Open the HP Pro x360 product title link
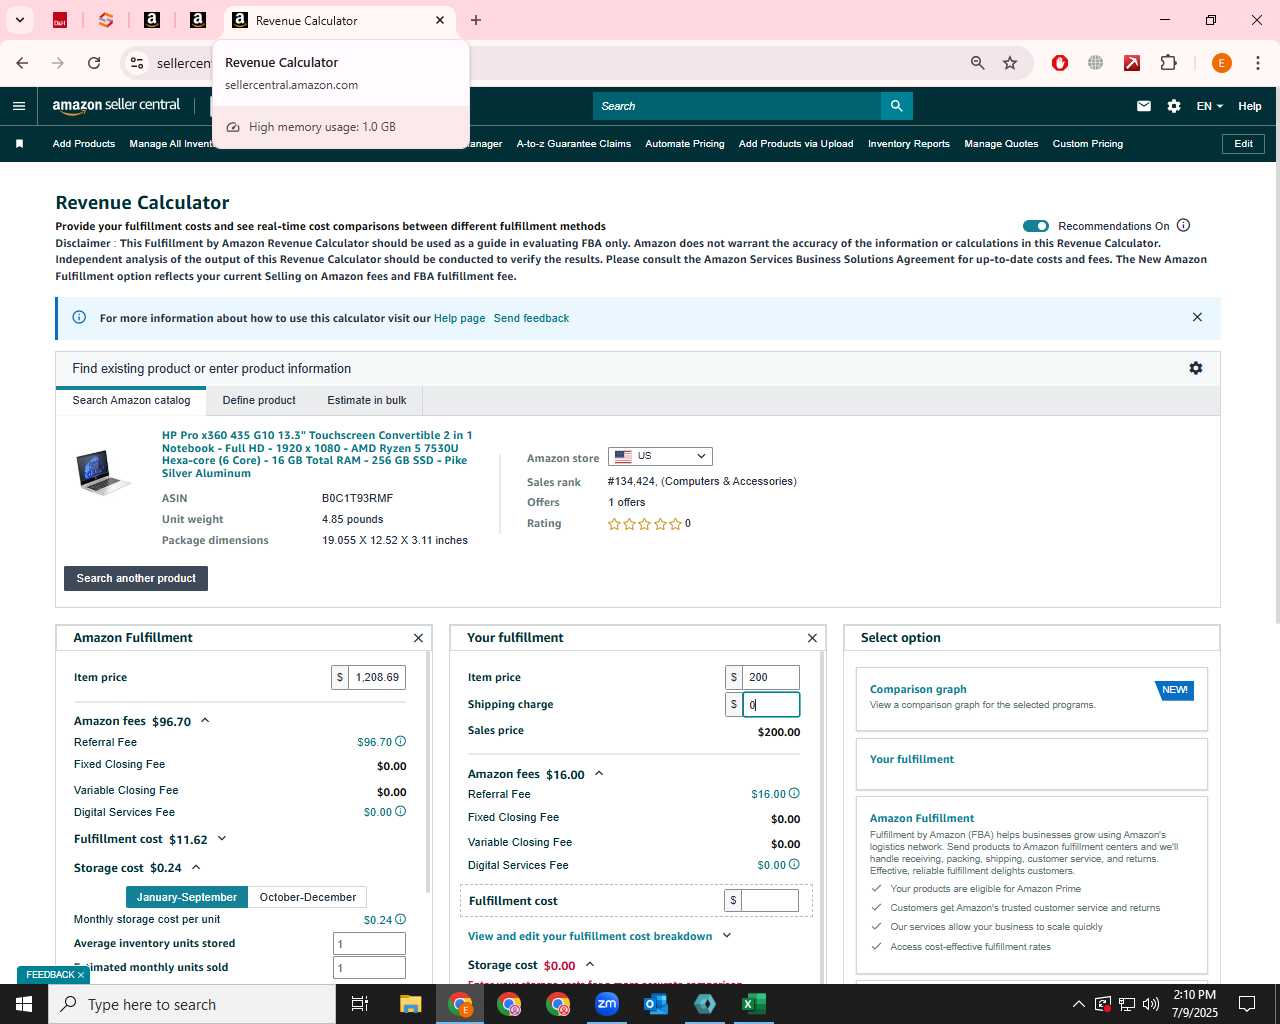1280x1024 pixels. pos(317,454)
